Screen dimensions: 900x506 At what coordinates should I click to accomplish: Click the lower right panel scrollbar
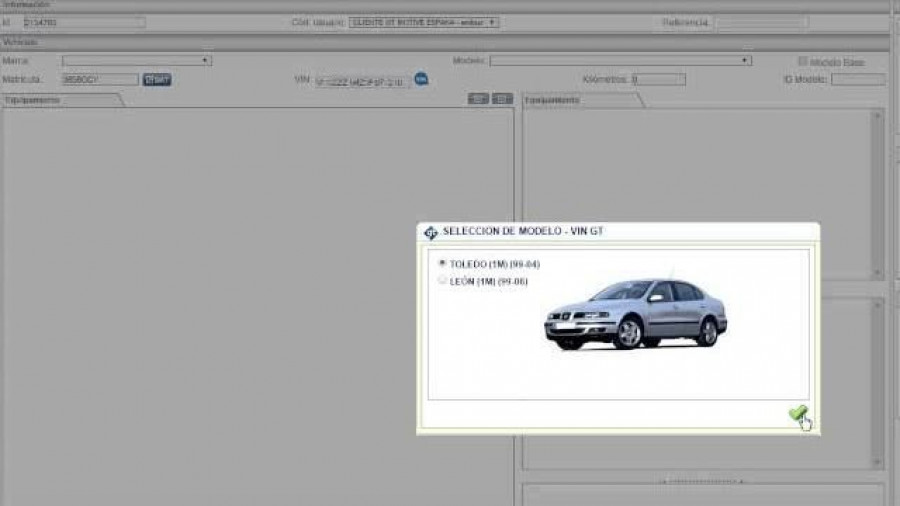(876, 383)
